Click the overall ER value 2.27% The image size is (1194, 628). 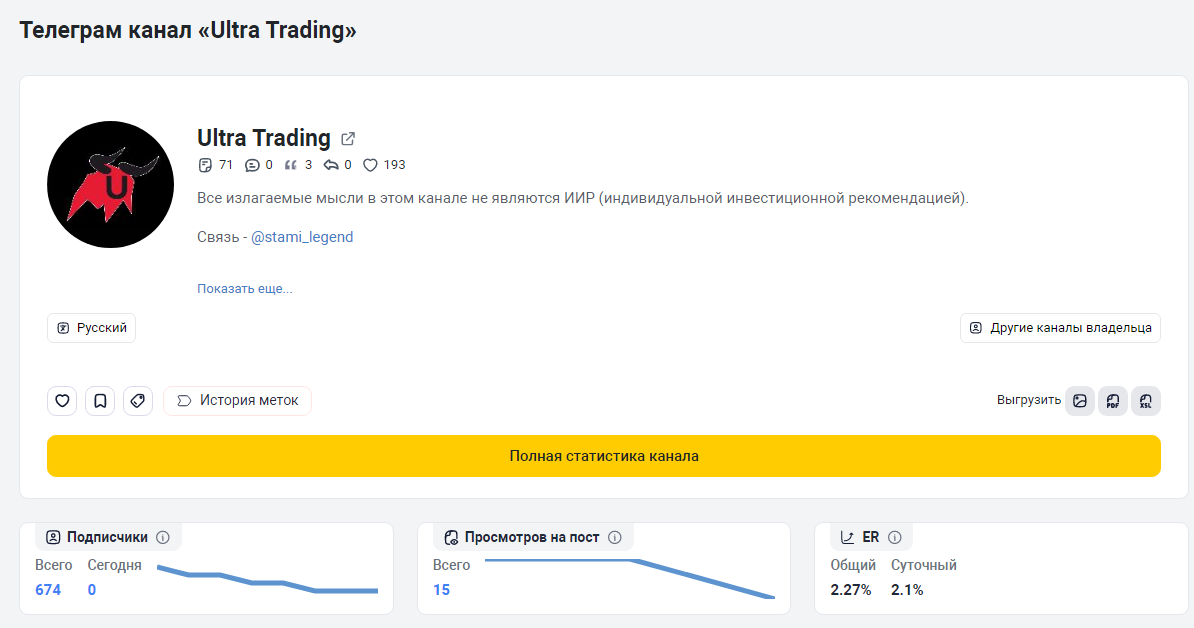click(x=851, y=590)
